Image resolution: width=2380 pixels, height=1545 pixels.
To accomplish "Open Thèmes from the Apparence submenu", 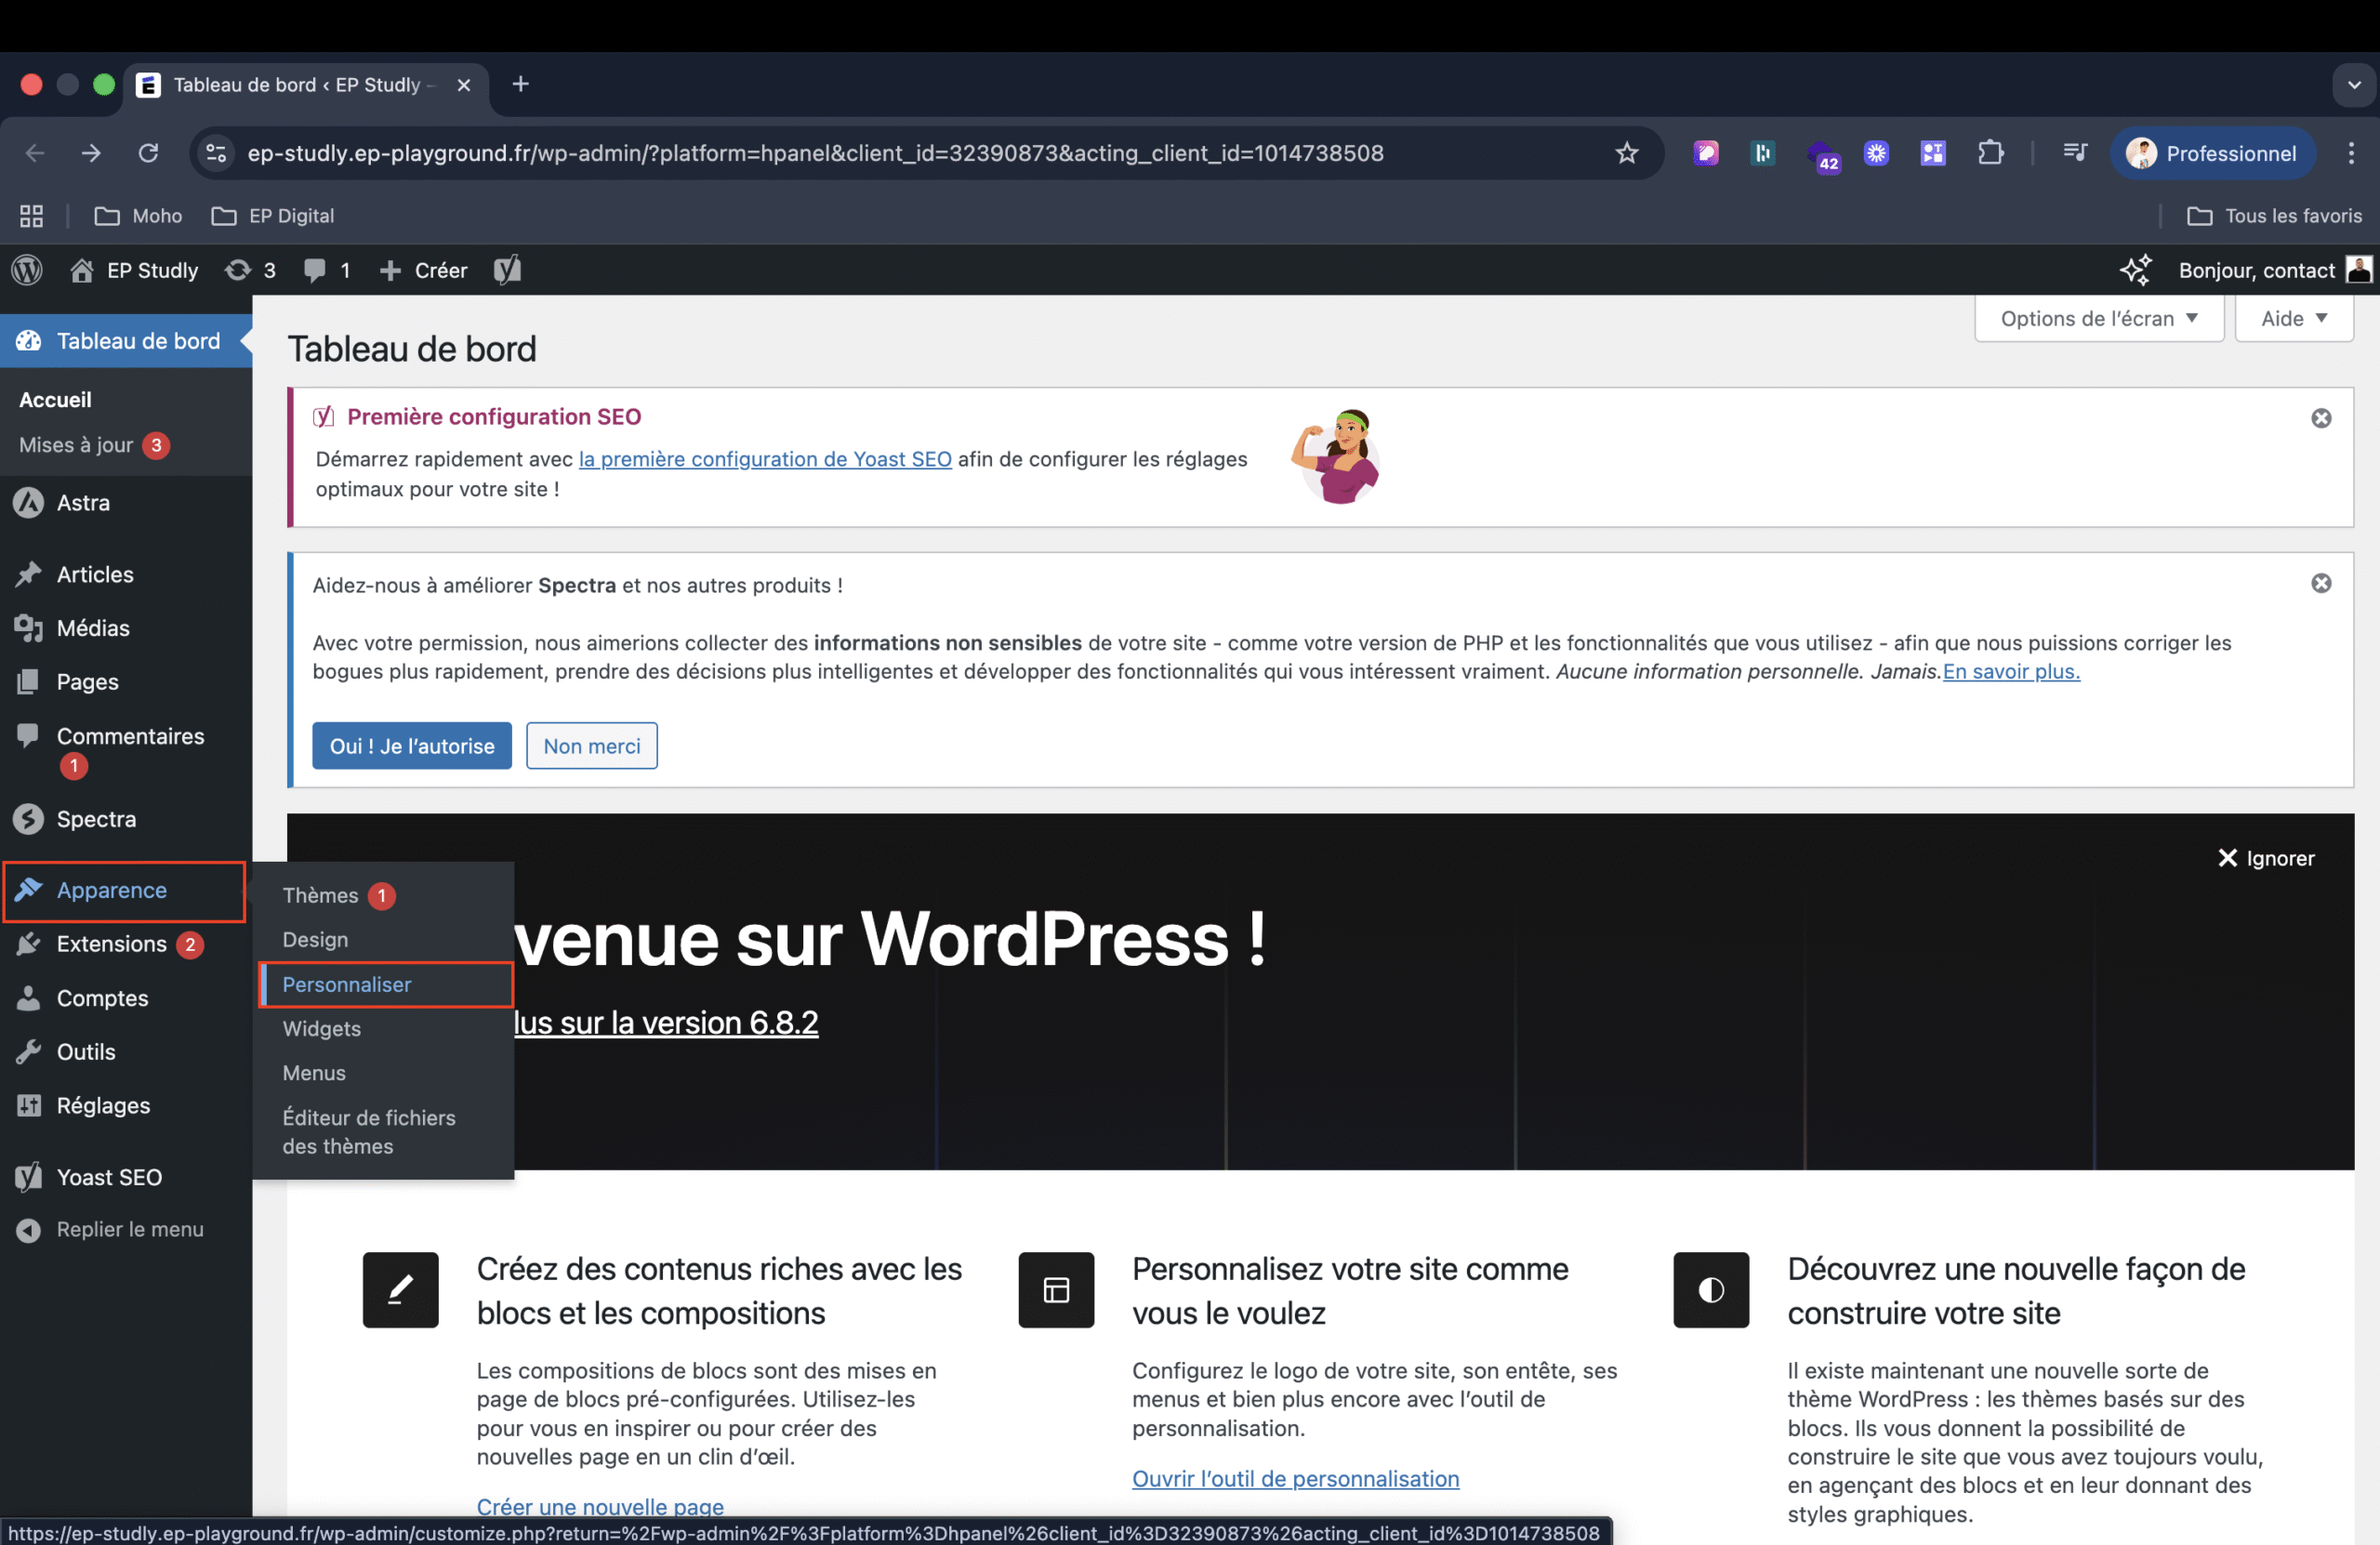I will coord(318,896).
